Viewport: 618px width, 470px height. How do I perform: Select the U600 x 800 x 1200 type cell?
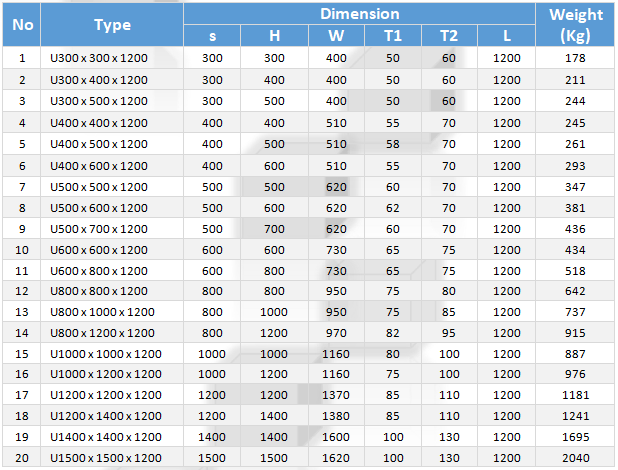[98, 269]
